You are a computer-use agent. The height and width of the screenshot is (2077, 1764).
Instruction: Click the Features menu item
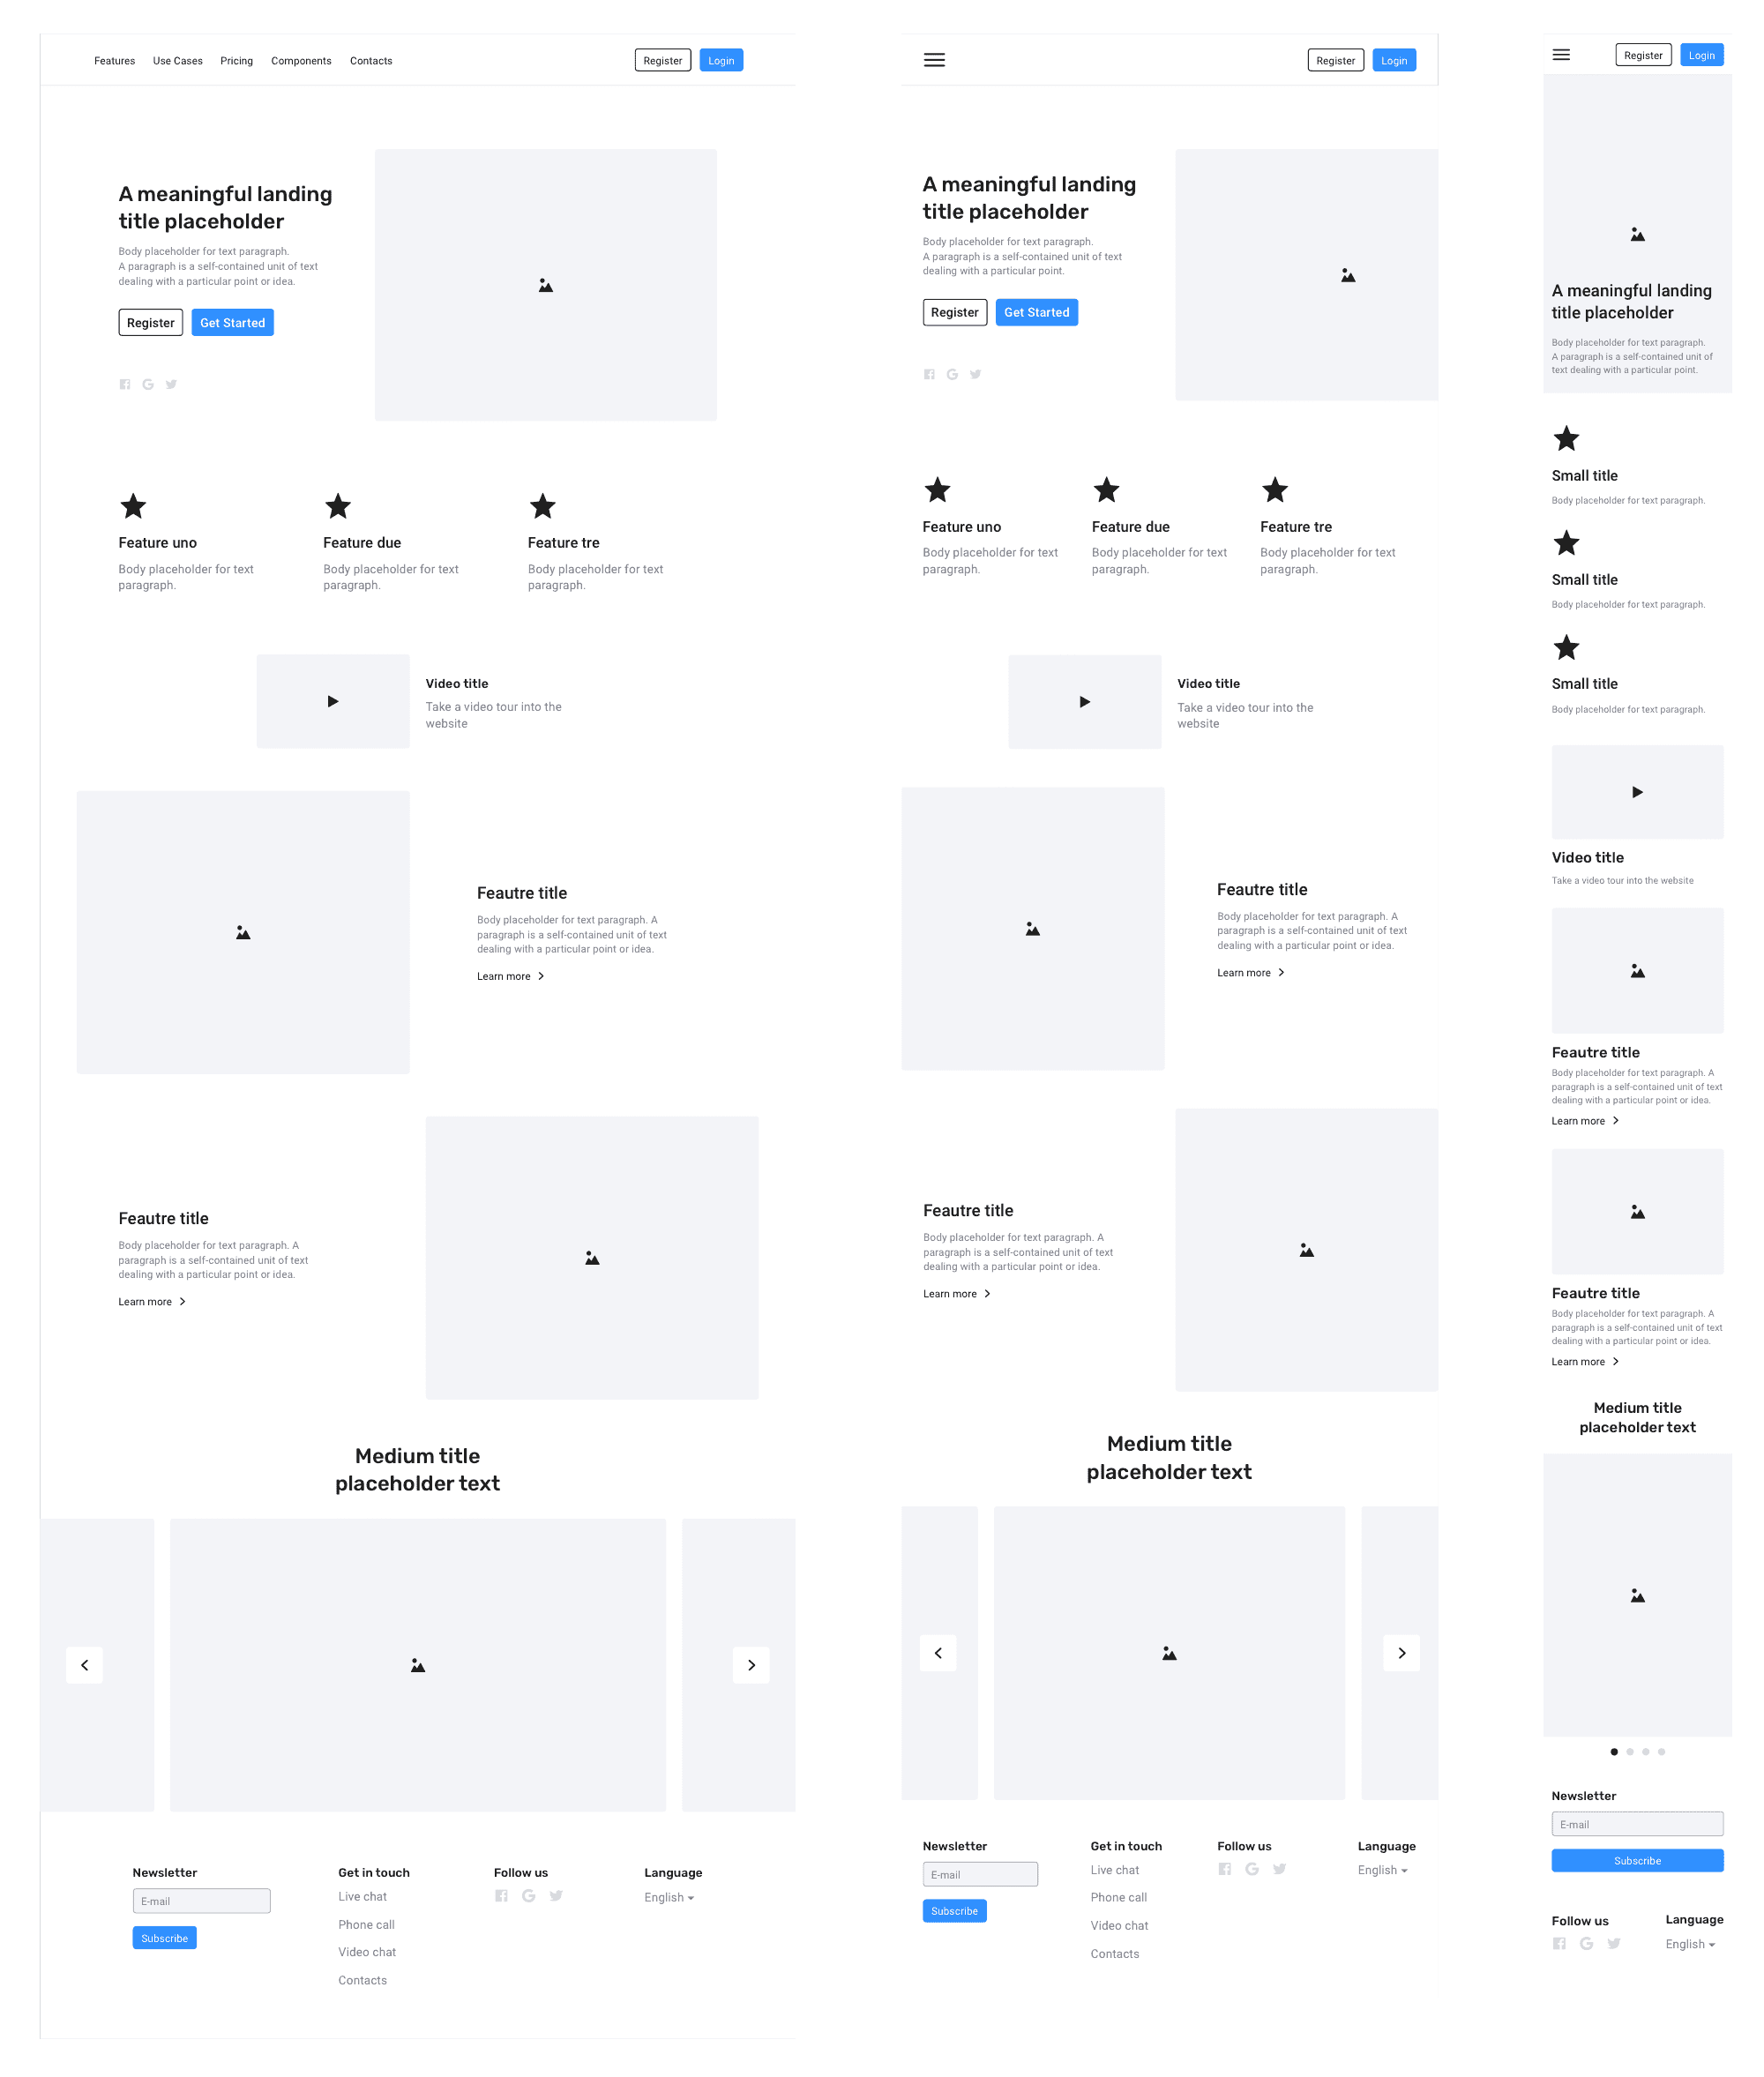point(114,61)
